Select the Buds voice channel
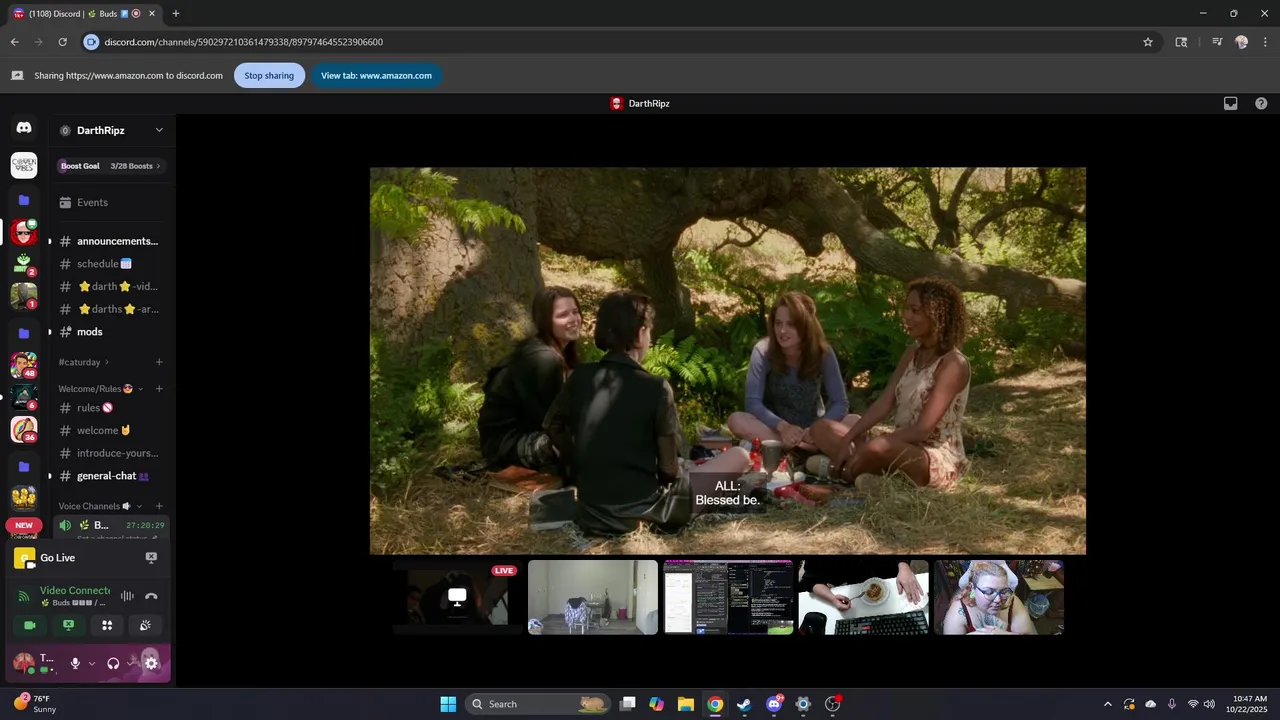Viewport: 1280px width, 720px height. pyautogui.click(x=110, y=527)
